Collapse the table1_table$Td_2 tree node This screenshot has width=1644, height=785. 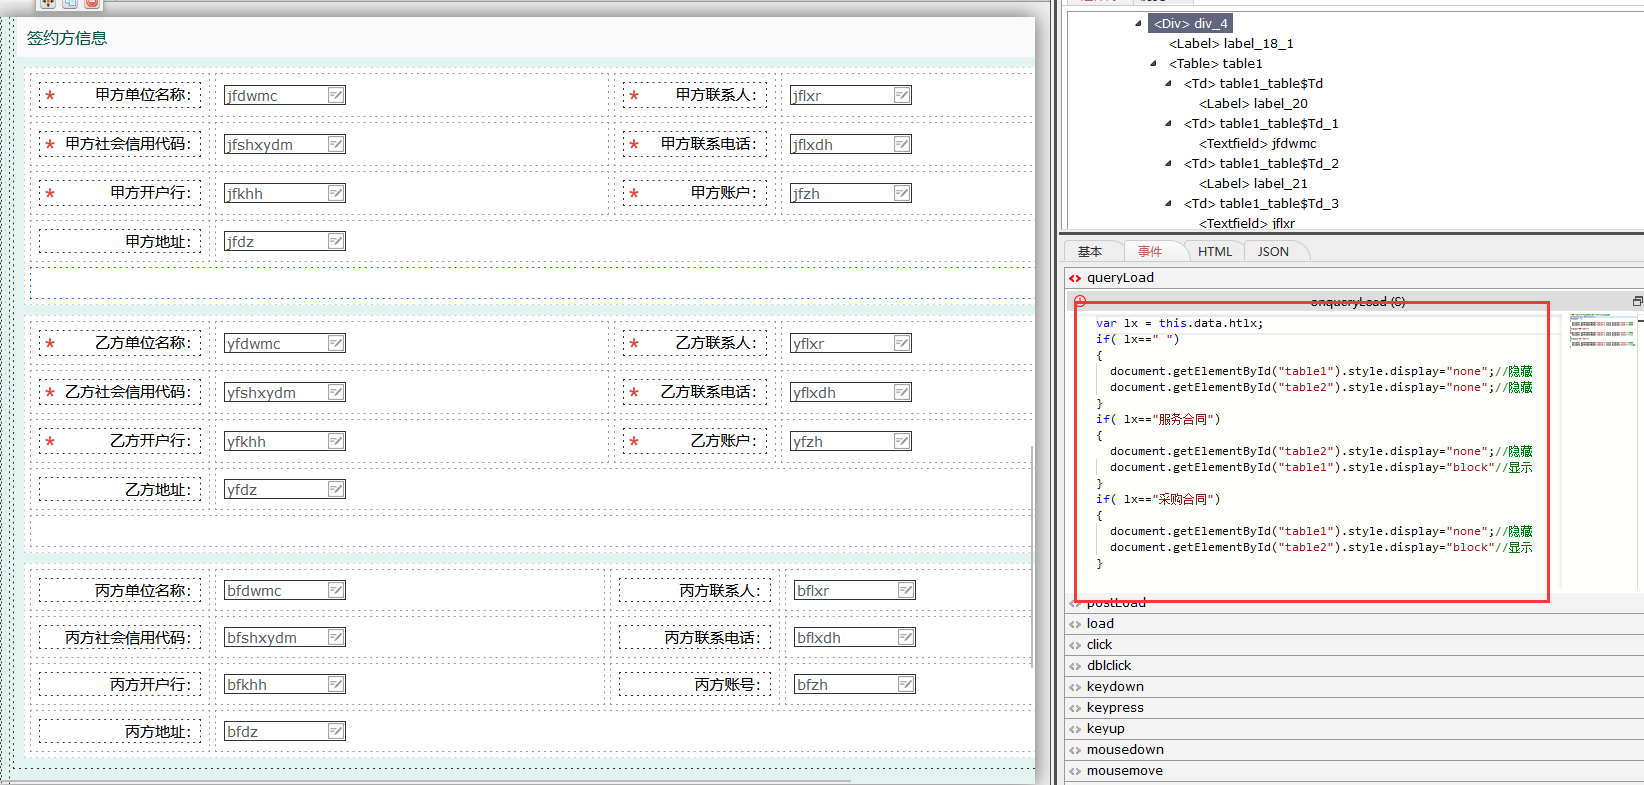click(1168, 163)
